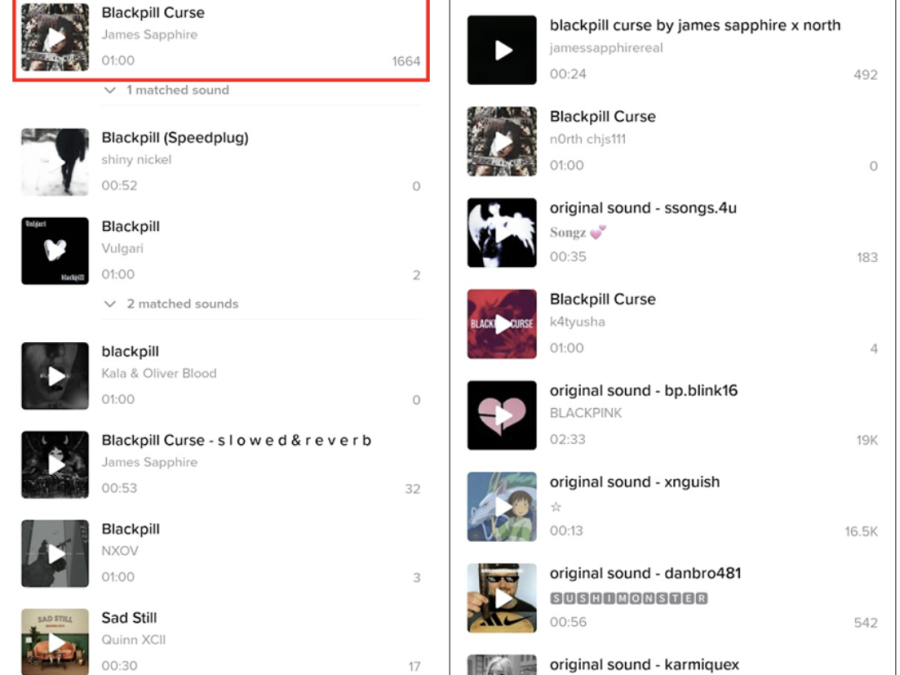The width and height of the screenshot is (900, 675).
Task: Play Blackpill (Speedplug) by shiny nickel
Action: tap(55, 162)
